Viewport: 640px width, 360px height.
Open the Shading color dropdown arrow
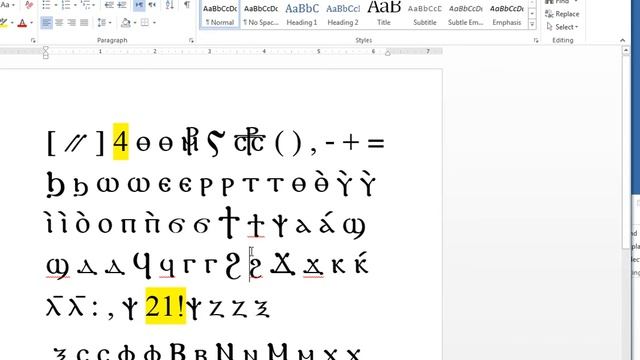[x=135, y=23]
